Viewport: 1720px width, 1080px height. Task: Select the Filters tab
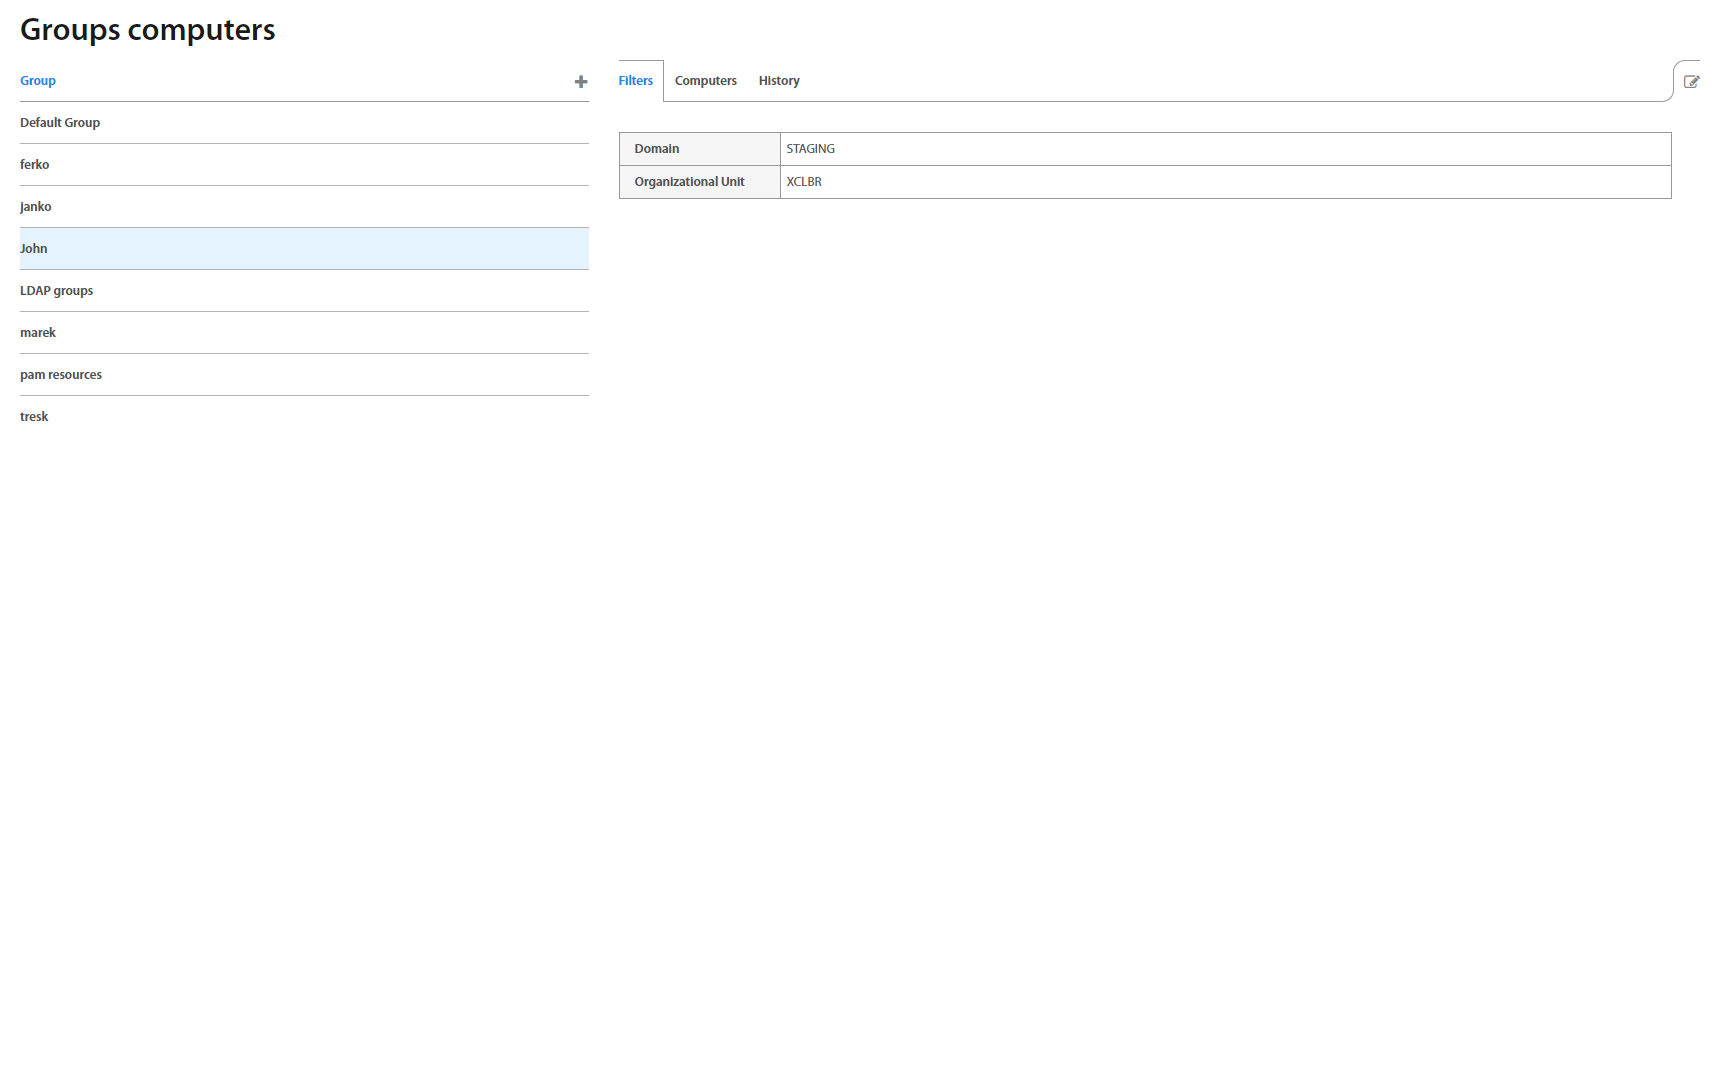pyautogui.click(x=635, y=81)
